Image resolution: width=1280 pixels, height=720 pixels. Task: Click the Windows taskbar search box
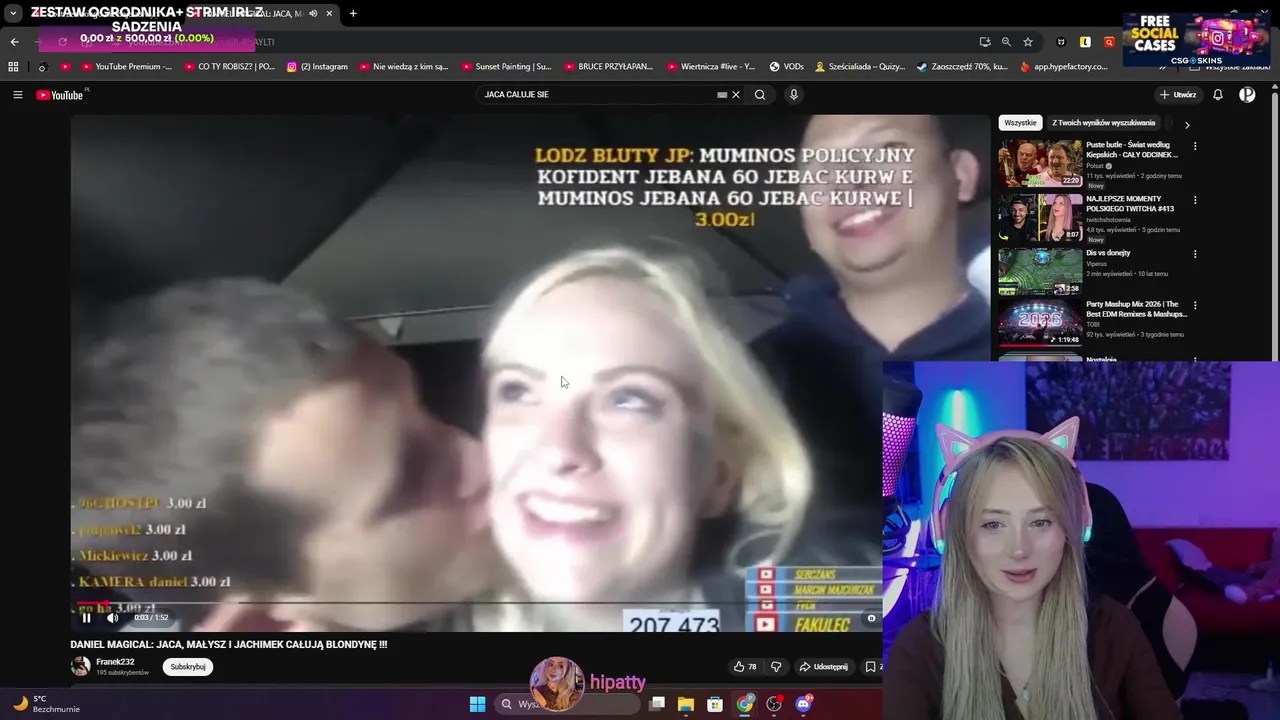[x=568, y=704]
